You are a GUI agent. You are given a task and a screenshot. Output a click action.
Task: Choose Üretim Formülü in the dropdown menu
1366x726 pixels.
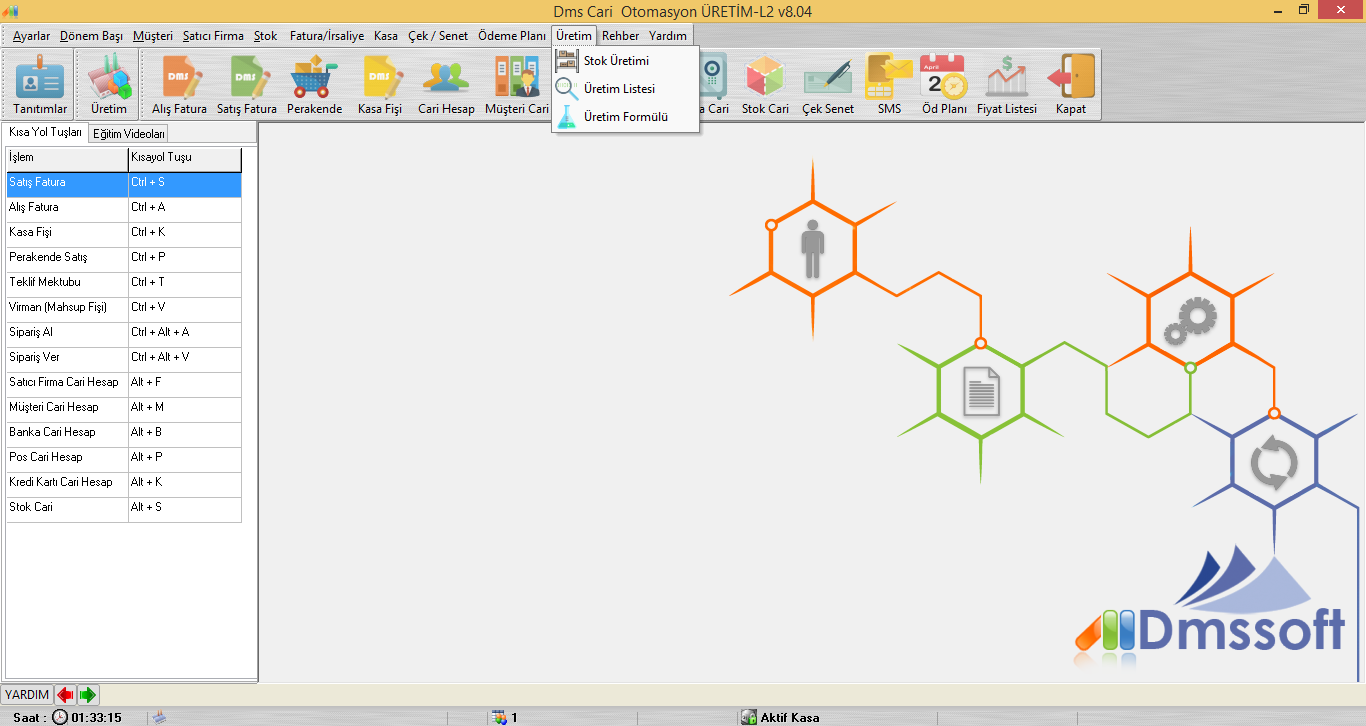(x=625, y=117)
